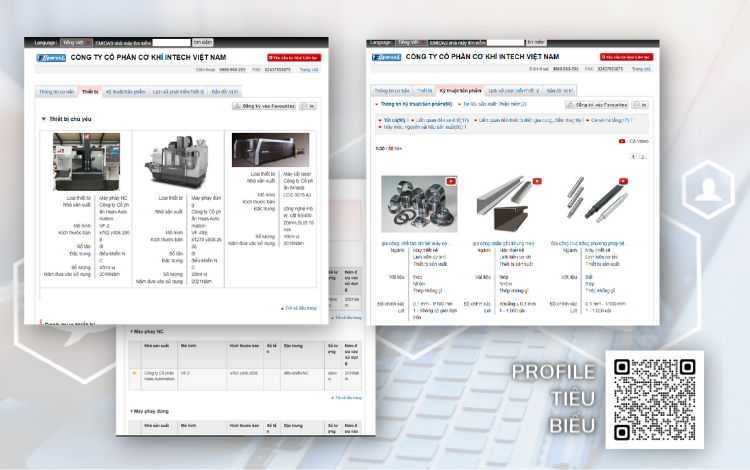Click 'Trở về đầu trang' link in left window

coord(301,308)
